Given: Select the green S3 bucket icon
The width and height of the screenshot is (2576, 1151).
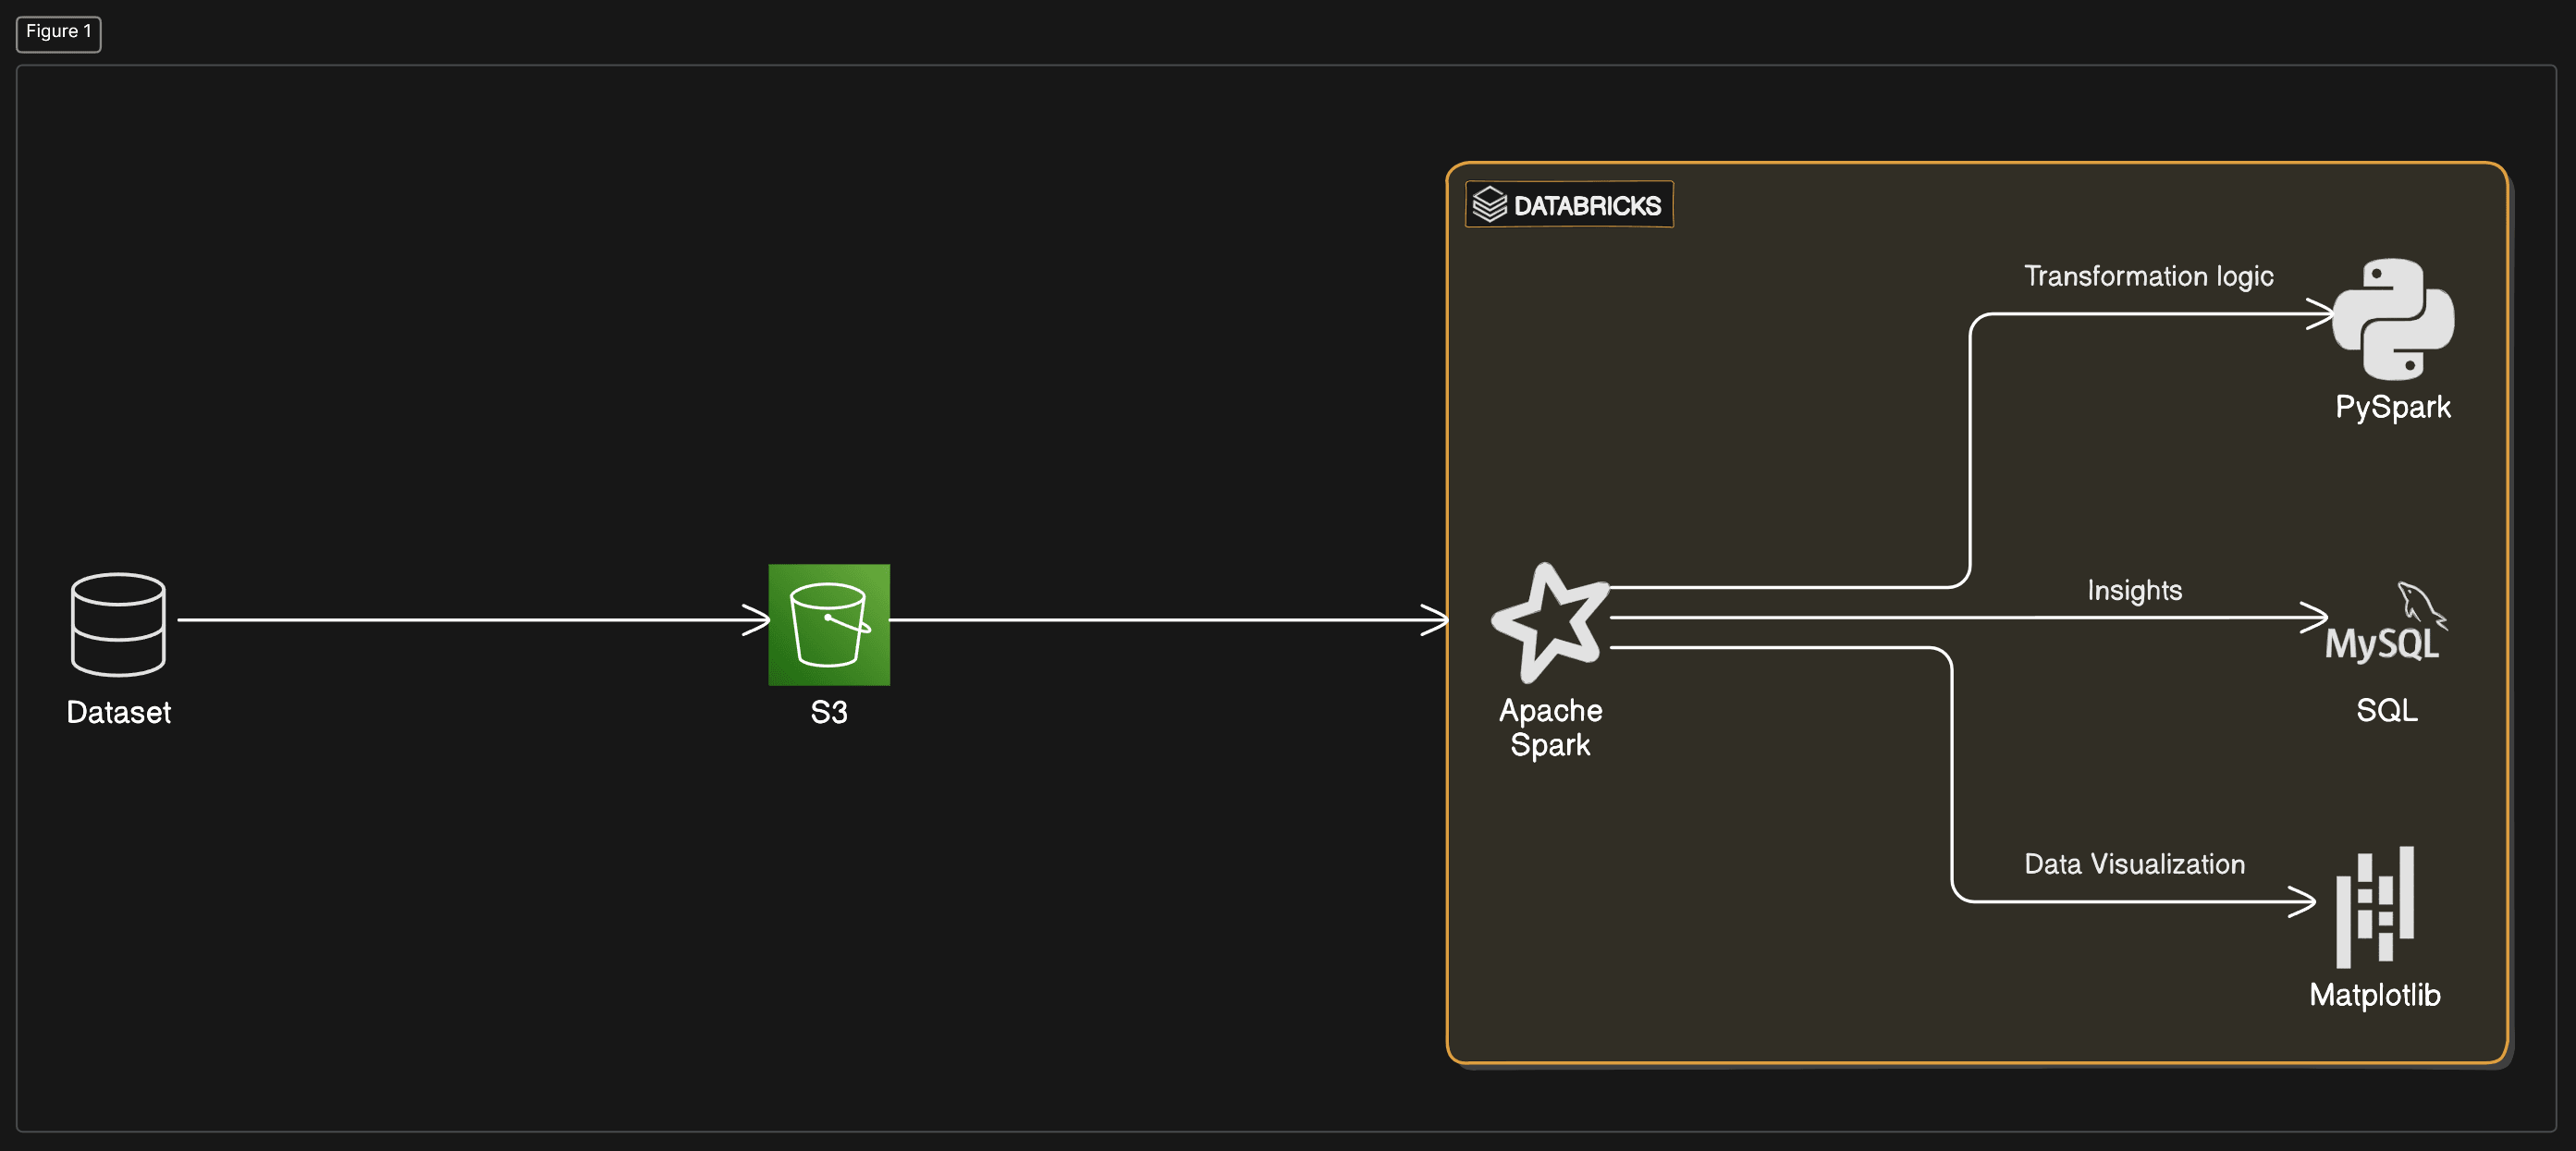Looking at the screenshot, I should pos(829,624).
